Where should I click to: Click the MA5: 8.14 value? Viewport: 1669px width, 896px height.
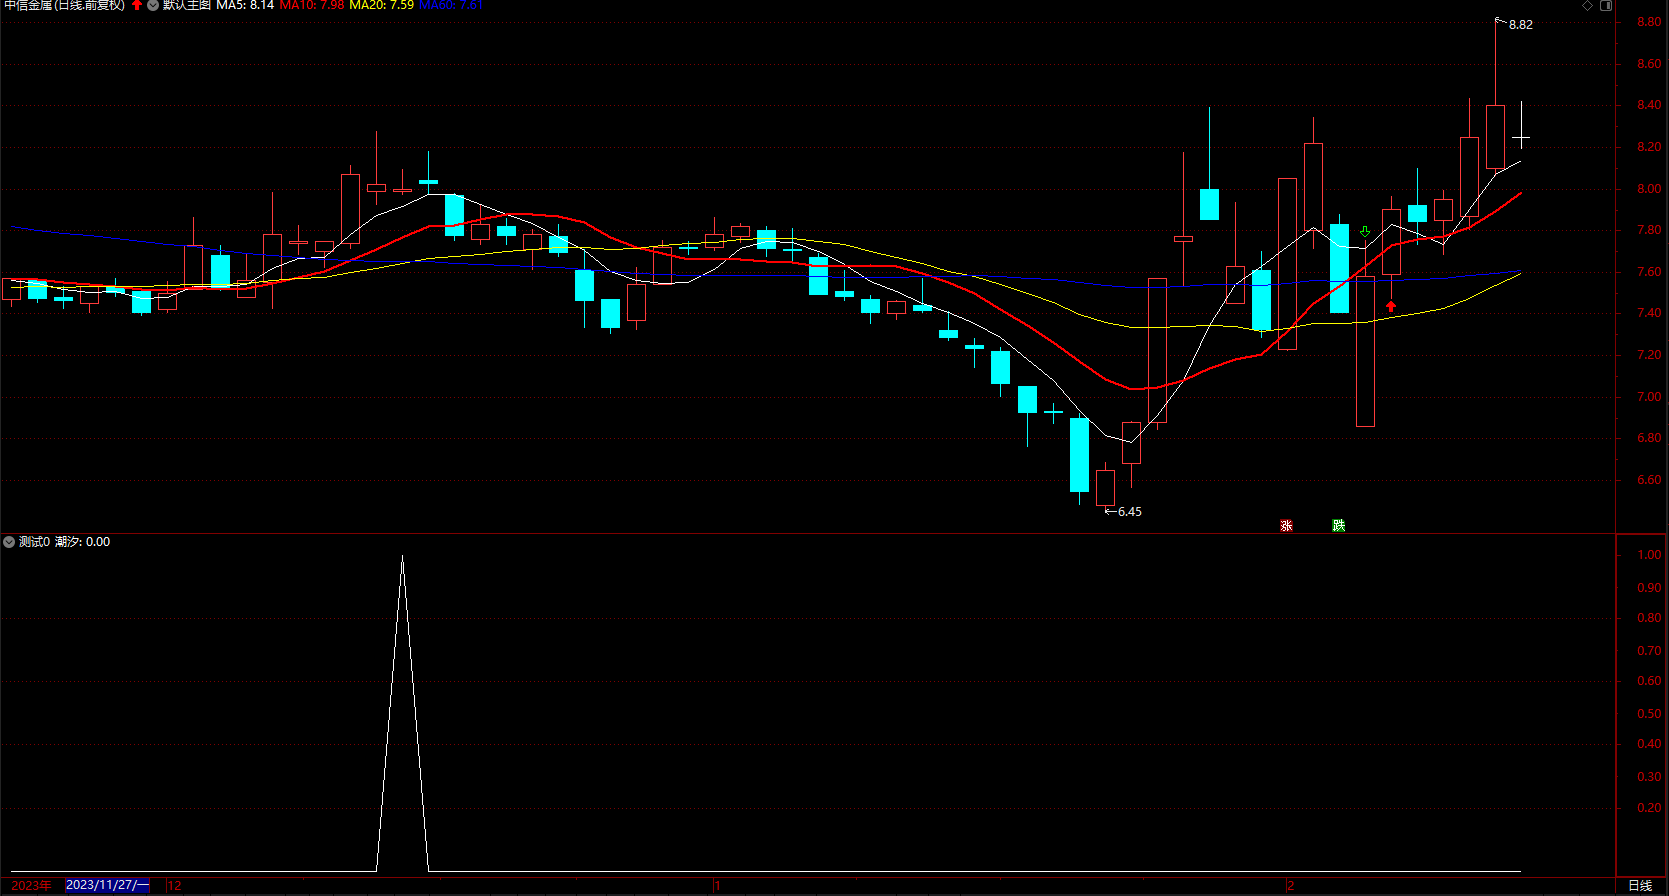point(245,5)
